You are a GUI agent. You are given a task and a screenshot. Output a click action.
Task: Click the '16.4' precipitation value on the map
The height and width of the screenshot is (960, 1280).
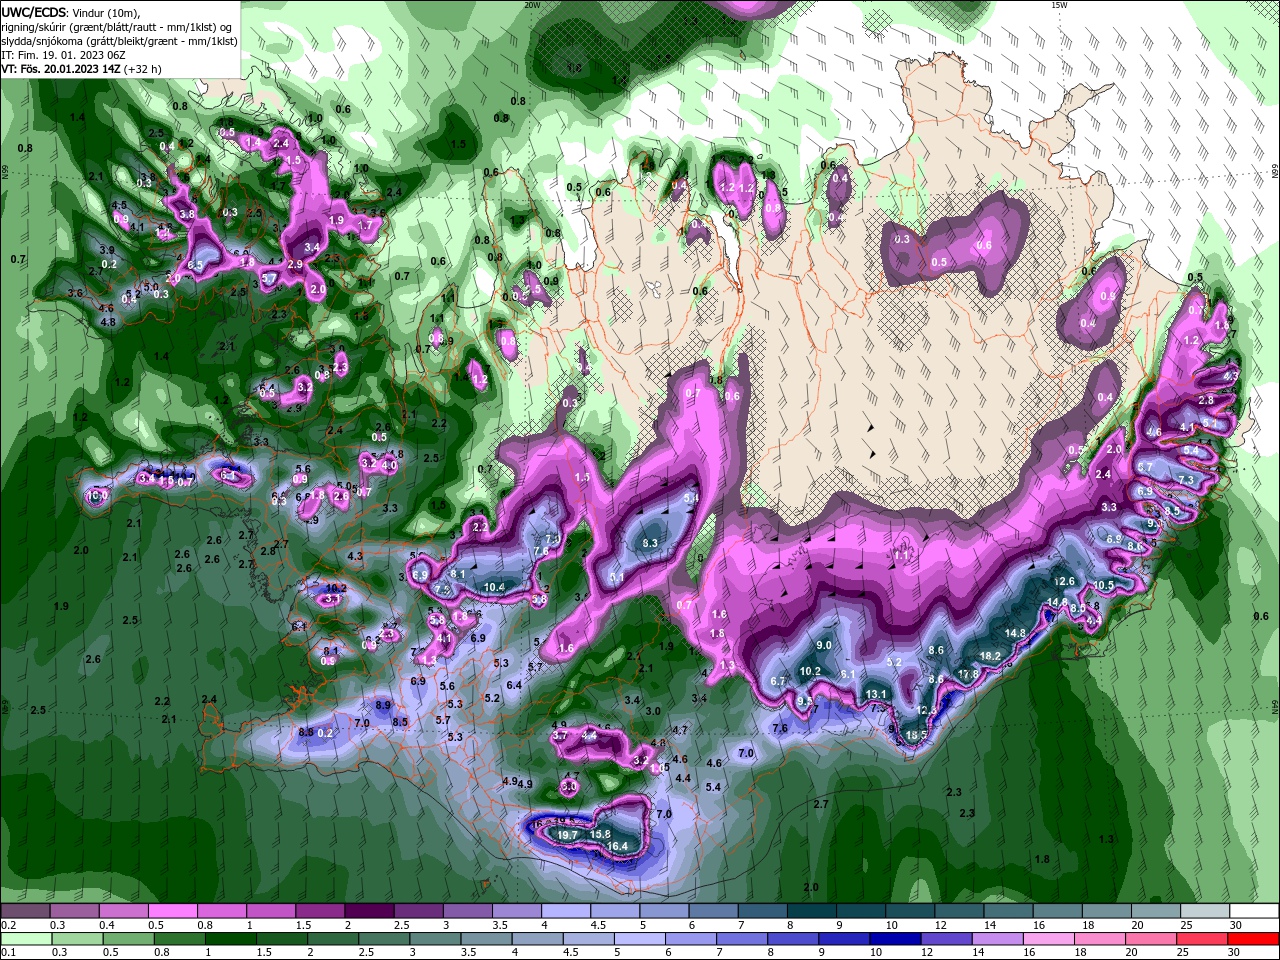coord(618,846)
